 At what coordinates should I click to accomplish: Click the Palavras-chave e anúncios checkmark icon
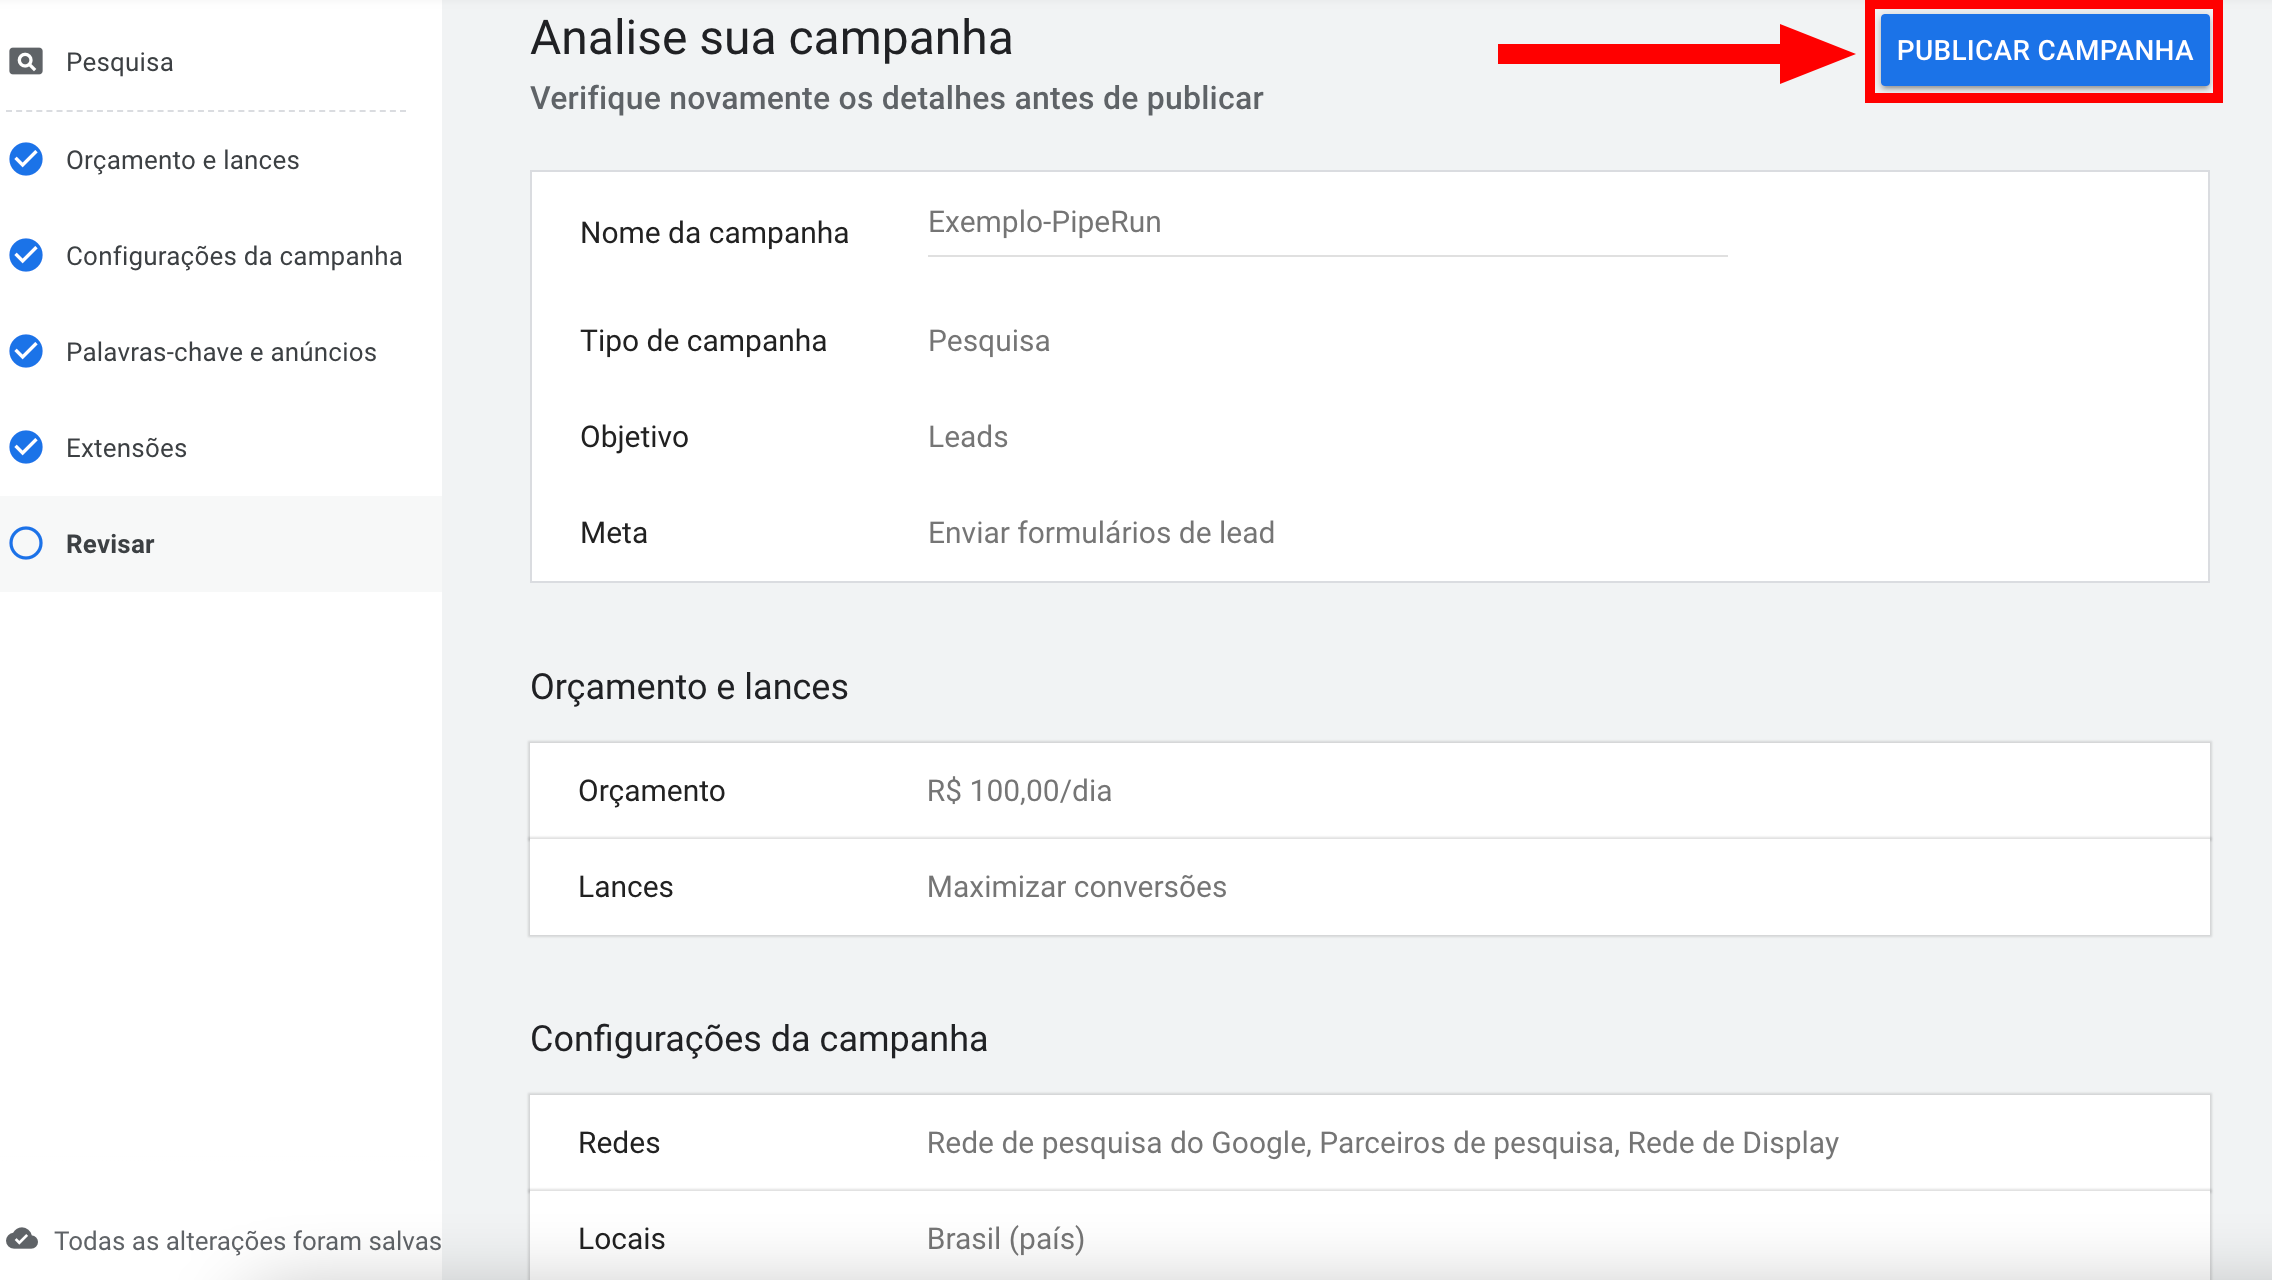[26, 351]
